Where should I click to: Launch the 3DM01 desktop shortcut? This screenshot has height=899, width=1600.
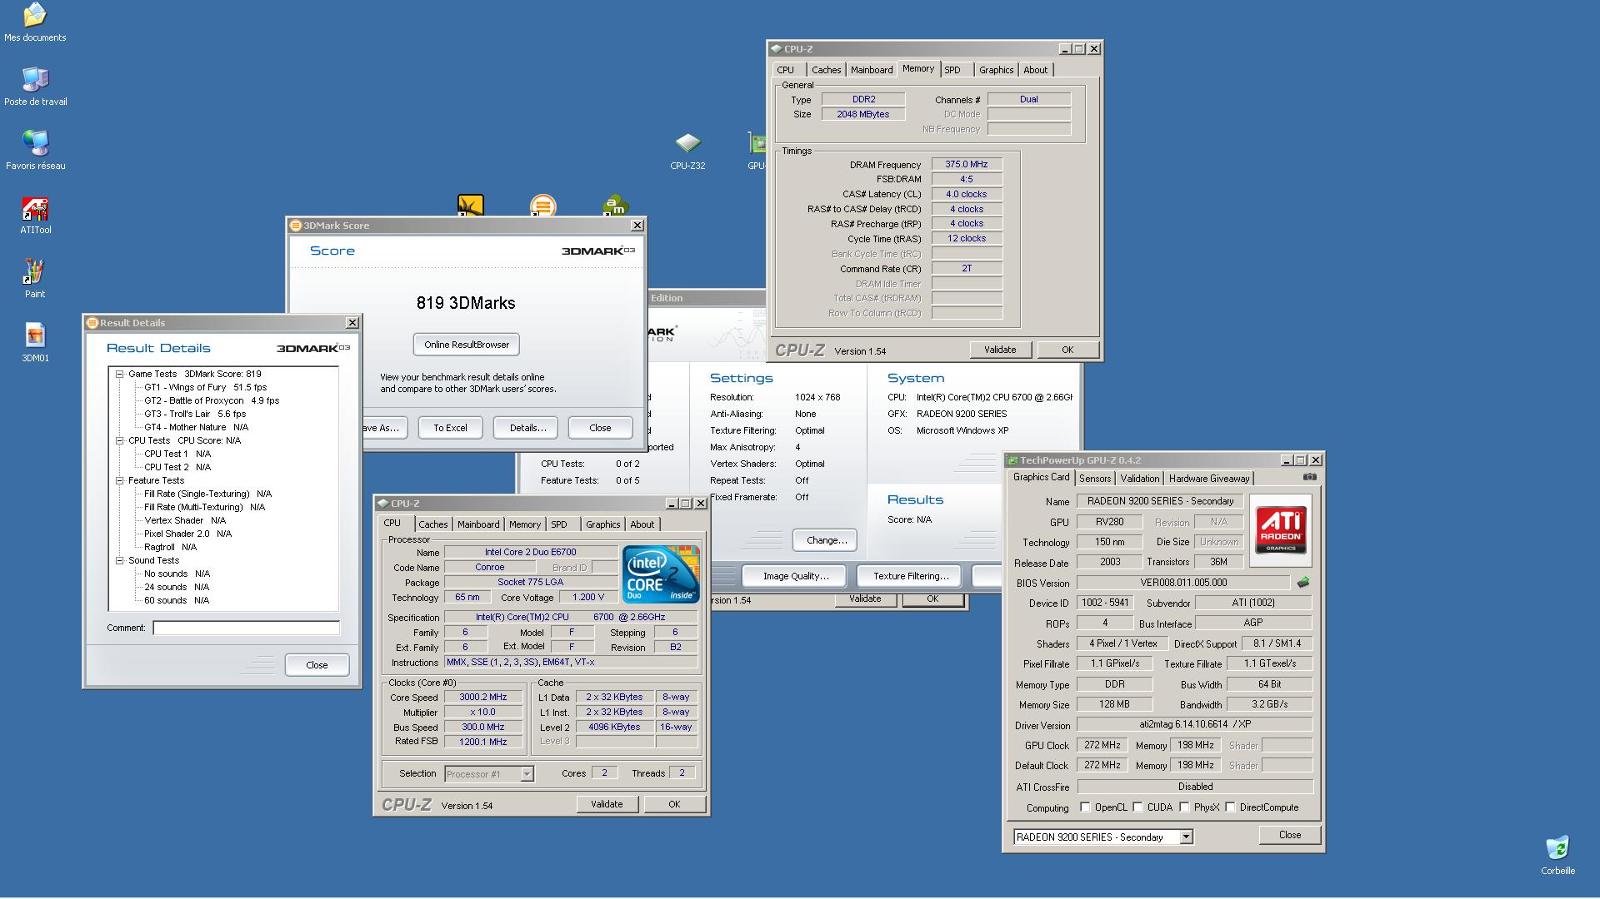[x=35, y=343]
